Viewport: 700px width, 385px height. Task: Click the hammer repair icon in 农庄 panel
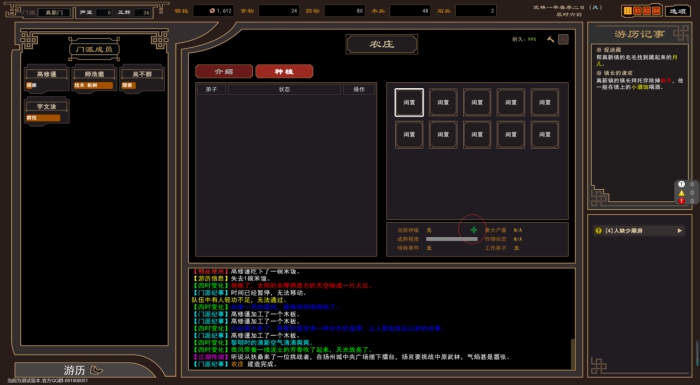(550, 39)
